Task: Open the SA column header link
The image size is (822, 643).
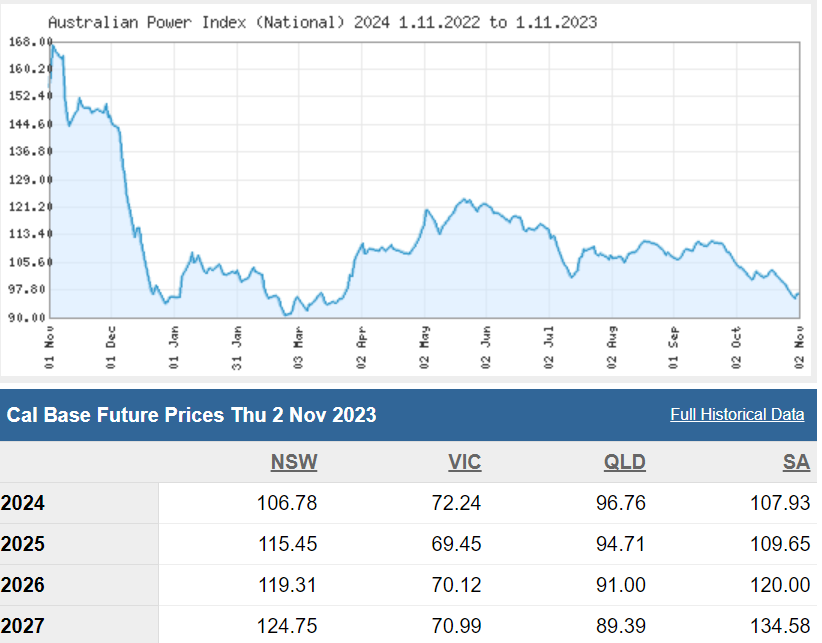Action: point(796,462)
